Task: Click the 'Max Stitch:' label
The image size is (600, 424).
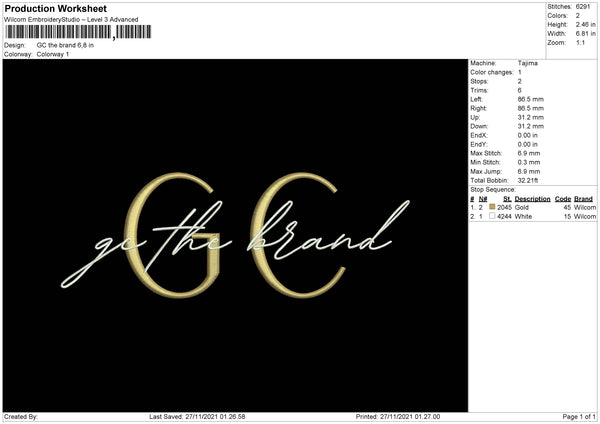Action: [486, 153]
